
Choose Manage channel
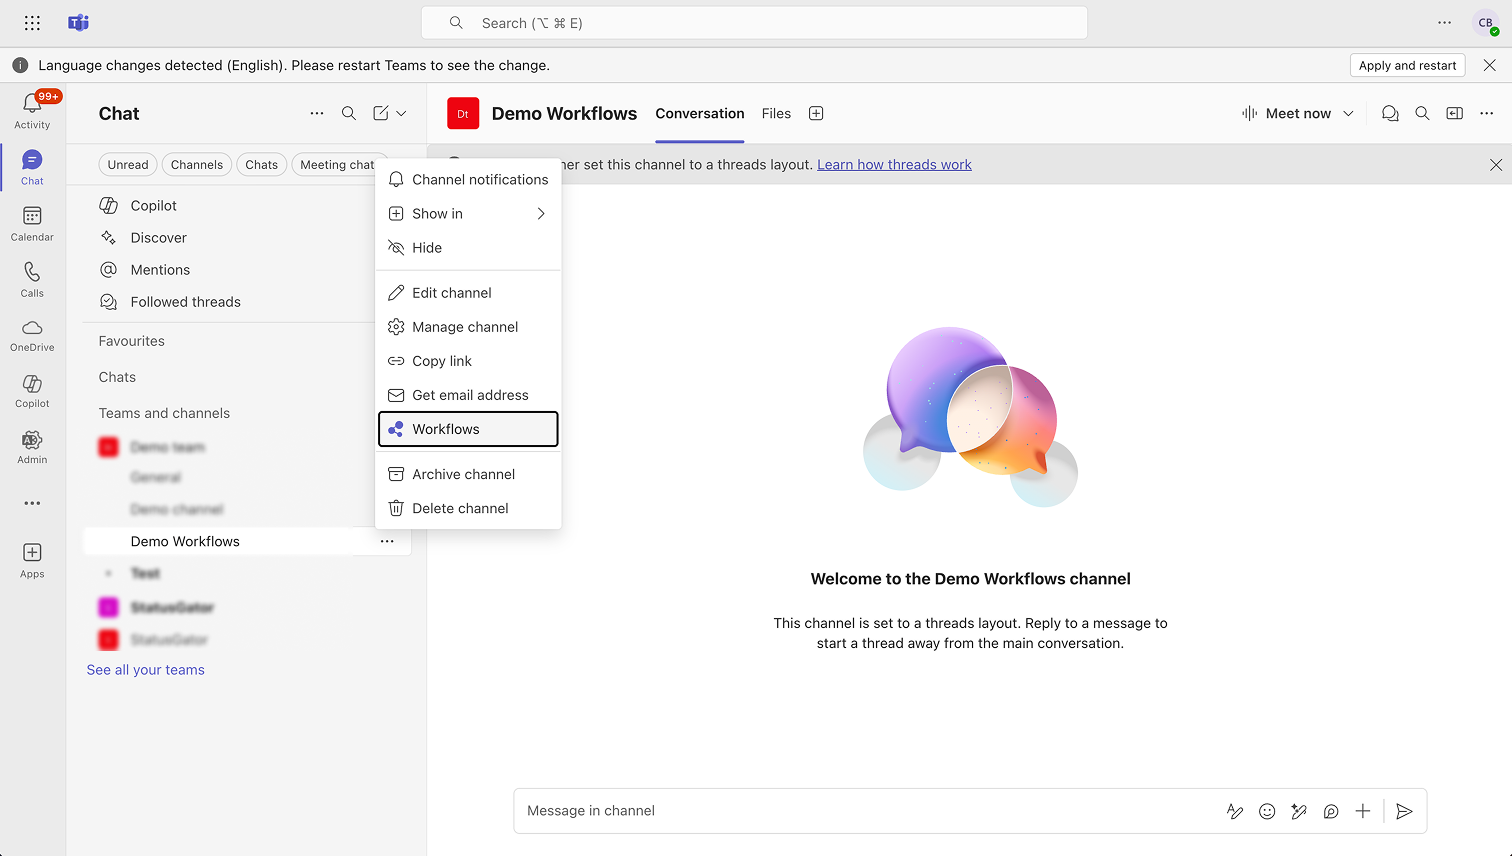click(468, 327)
